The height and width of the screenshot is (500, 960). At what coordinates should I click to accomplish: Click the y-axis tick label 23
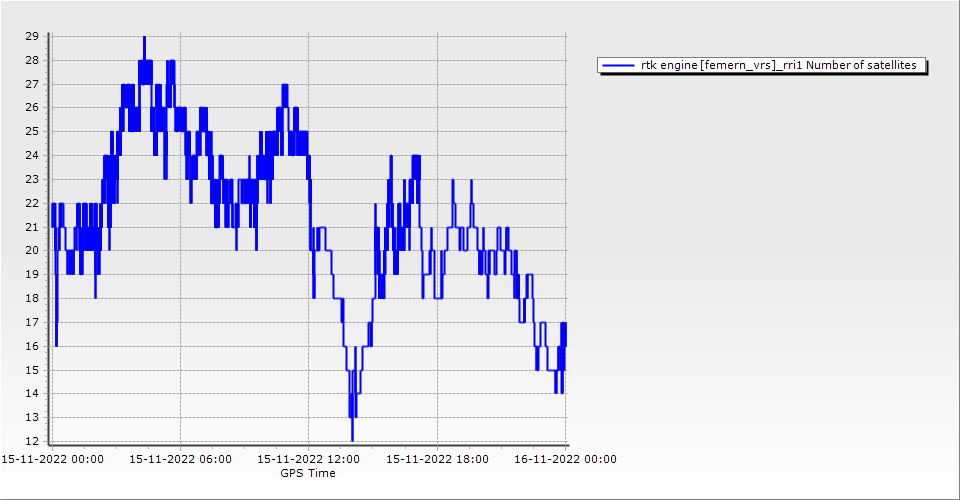pyautogui.click(x=32, y=179)
